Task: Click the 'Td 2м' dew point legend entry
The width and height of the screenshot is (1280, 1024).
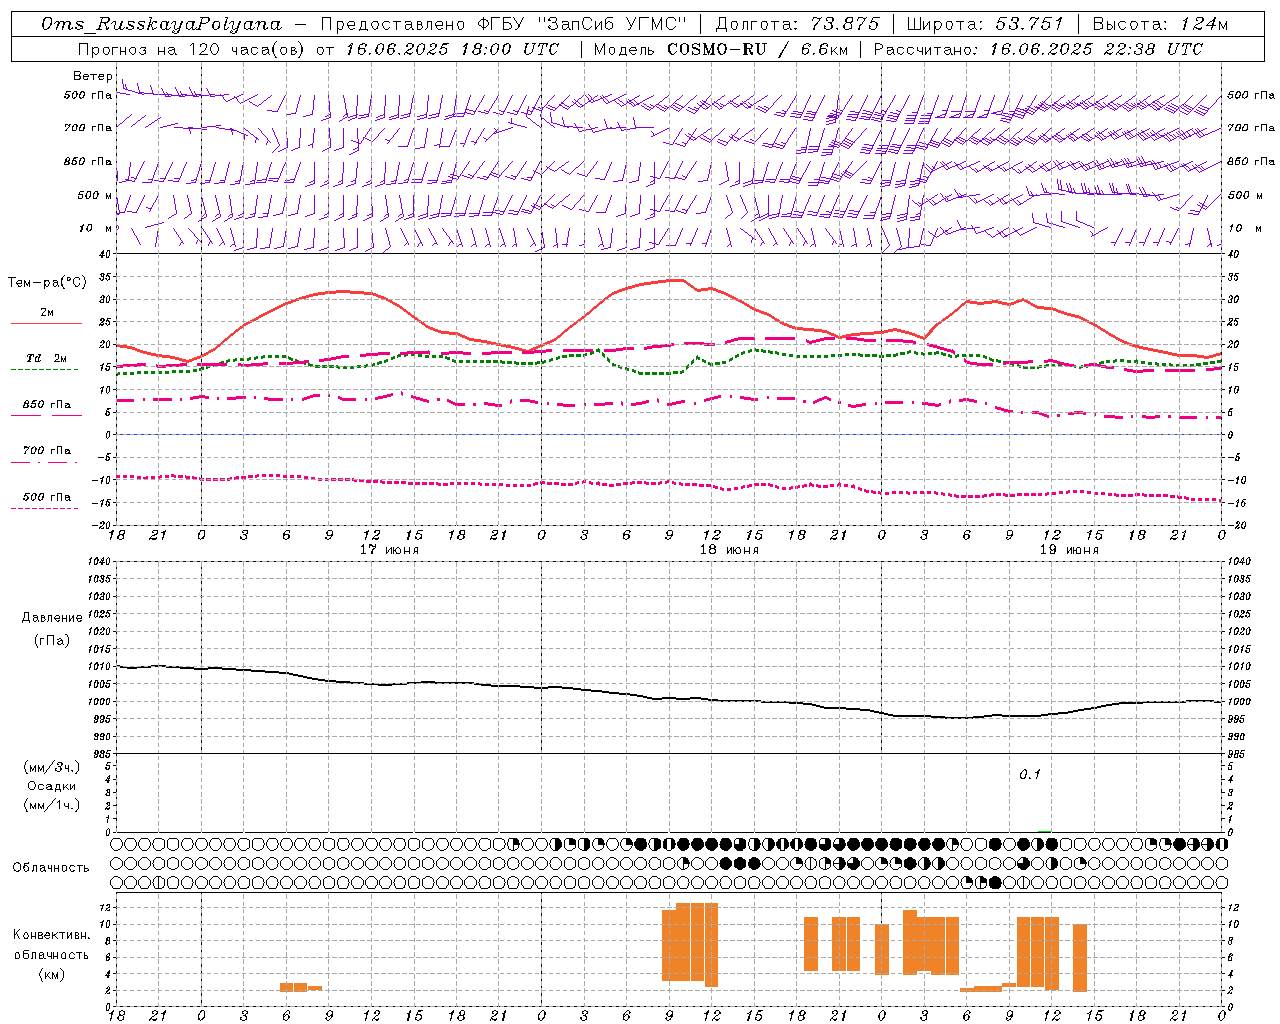Action: pos(46,359)
